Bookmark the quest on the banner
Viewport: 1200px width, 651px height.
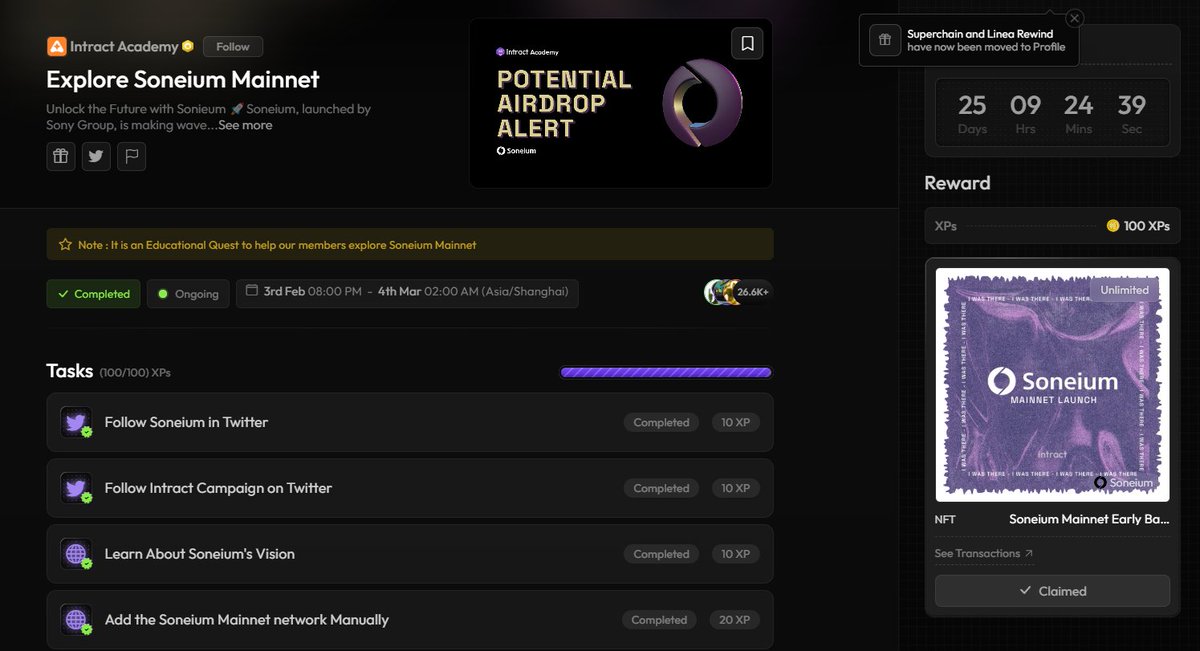click(747, 43)
